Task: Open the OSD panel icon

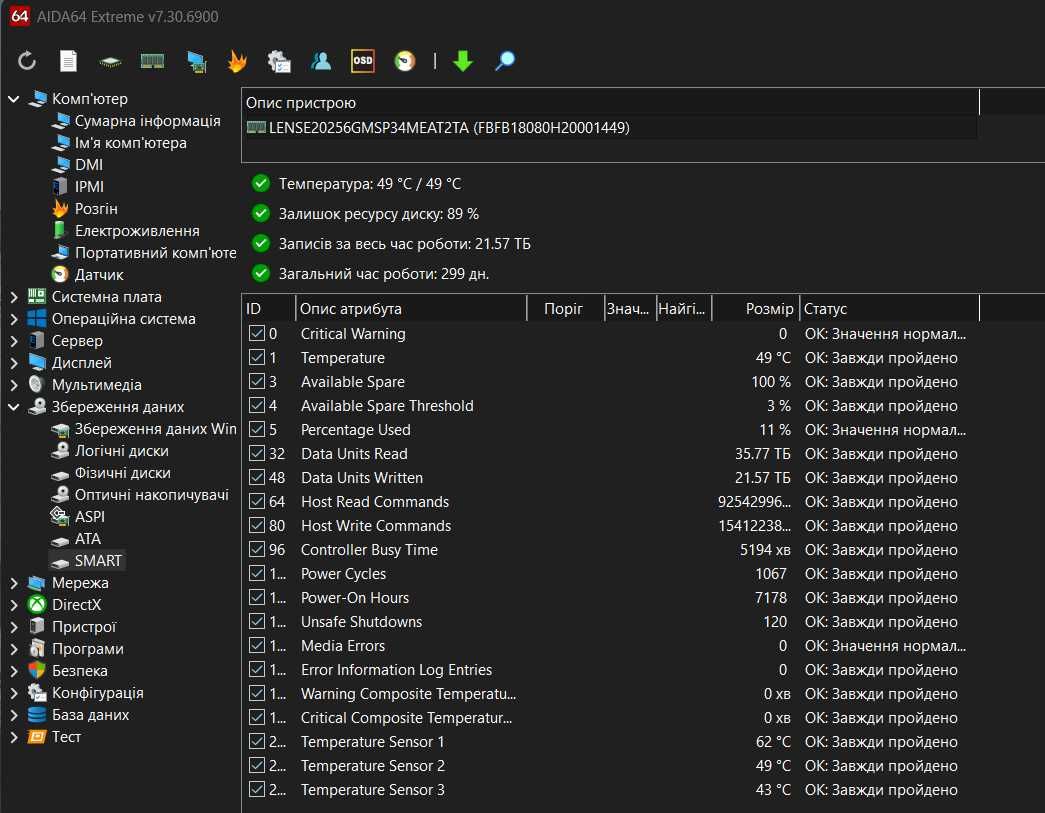Action: (x=363, y=61)
